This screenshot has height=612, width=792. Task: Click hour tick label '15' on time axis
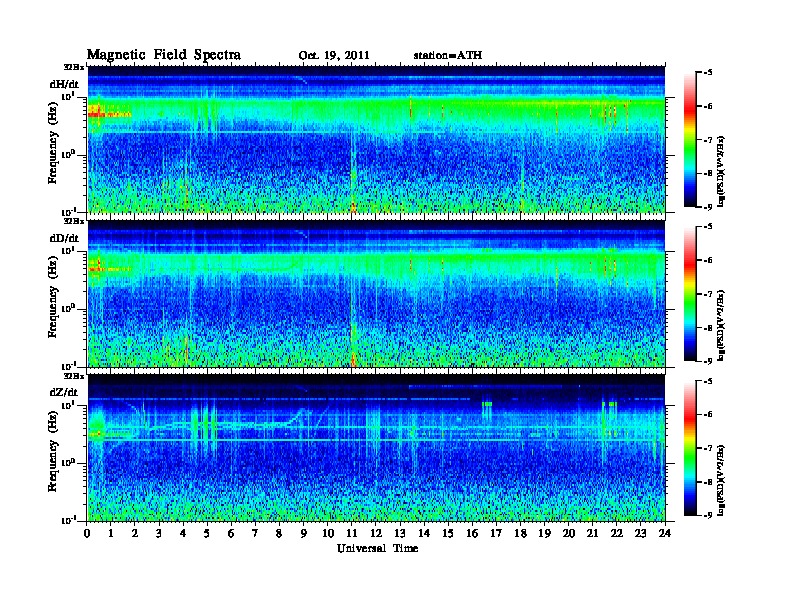pyautogui.click(x=448, y=533)
